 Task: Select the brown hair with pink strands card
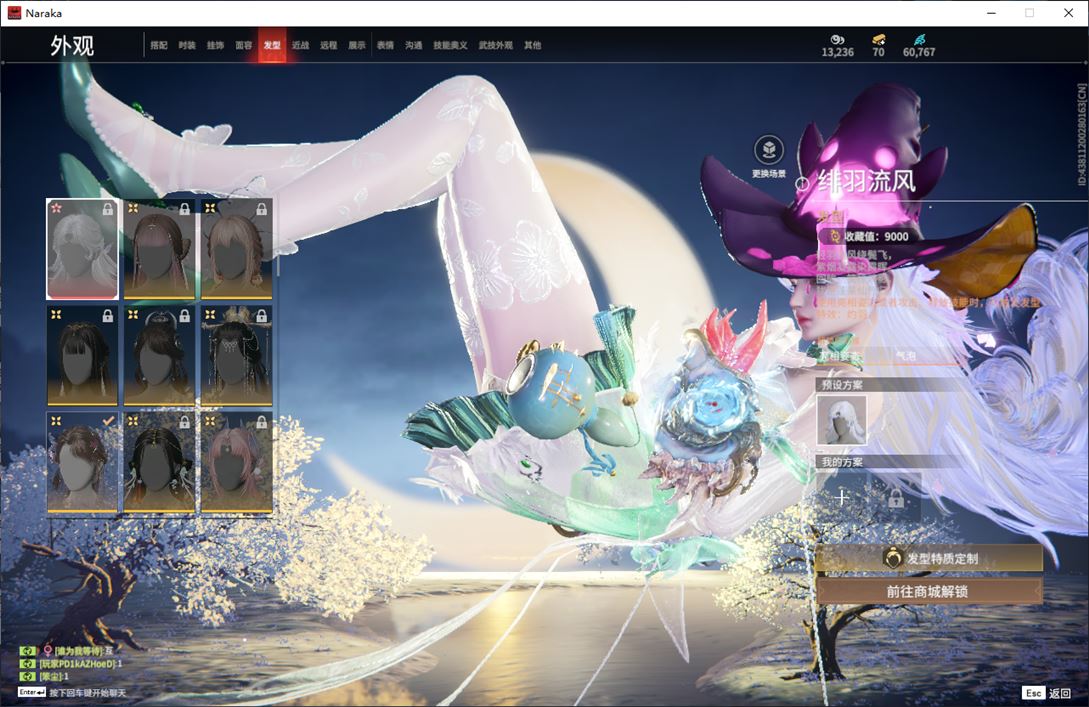[159, 249]
